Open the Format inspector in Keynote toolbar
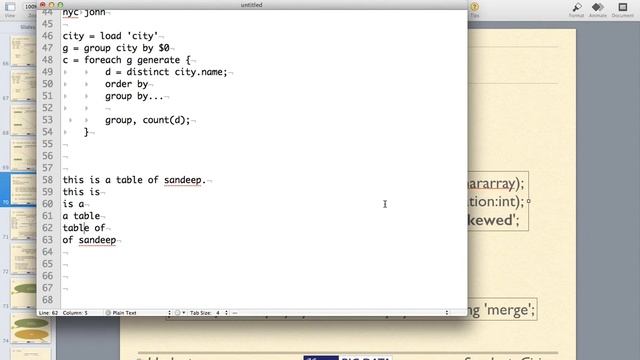 point(576,10)
